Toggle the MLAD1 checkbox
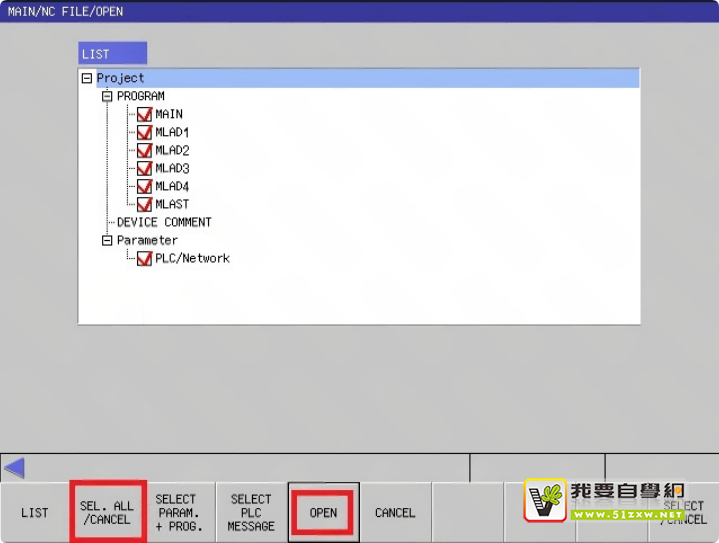This screenshot has width=719, height=543. point(144,132)
